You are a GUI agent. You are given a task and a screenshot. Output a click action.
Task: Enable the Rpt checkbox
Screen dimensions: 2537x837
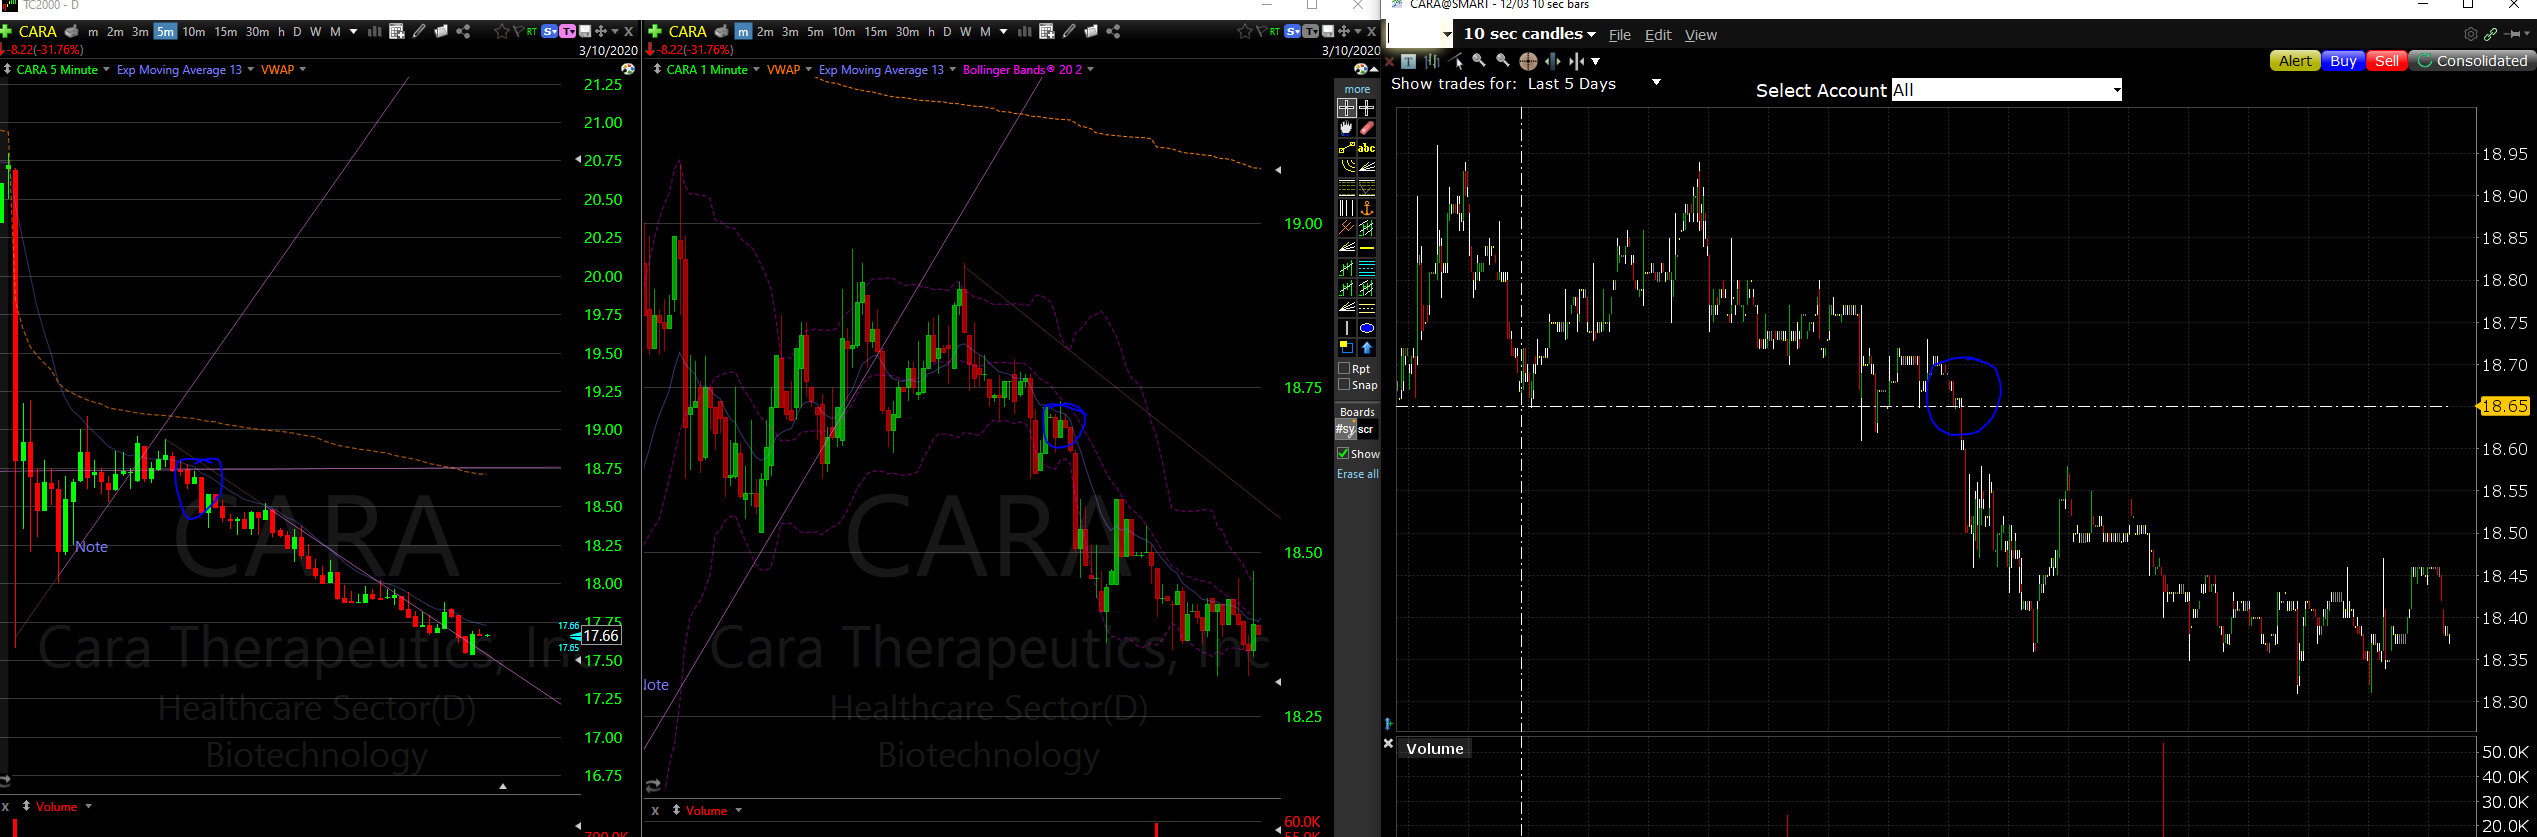click(x=1345, y=369)
